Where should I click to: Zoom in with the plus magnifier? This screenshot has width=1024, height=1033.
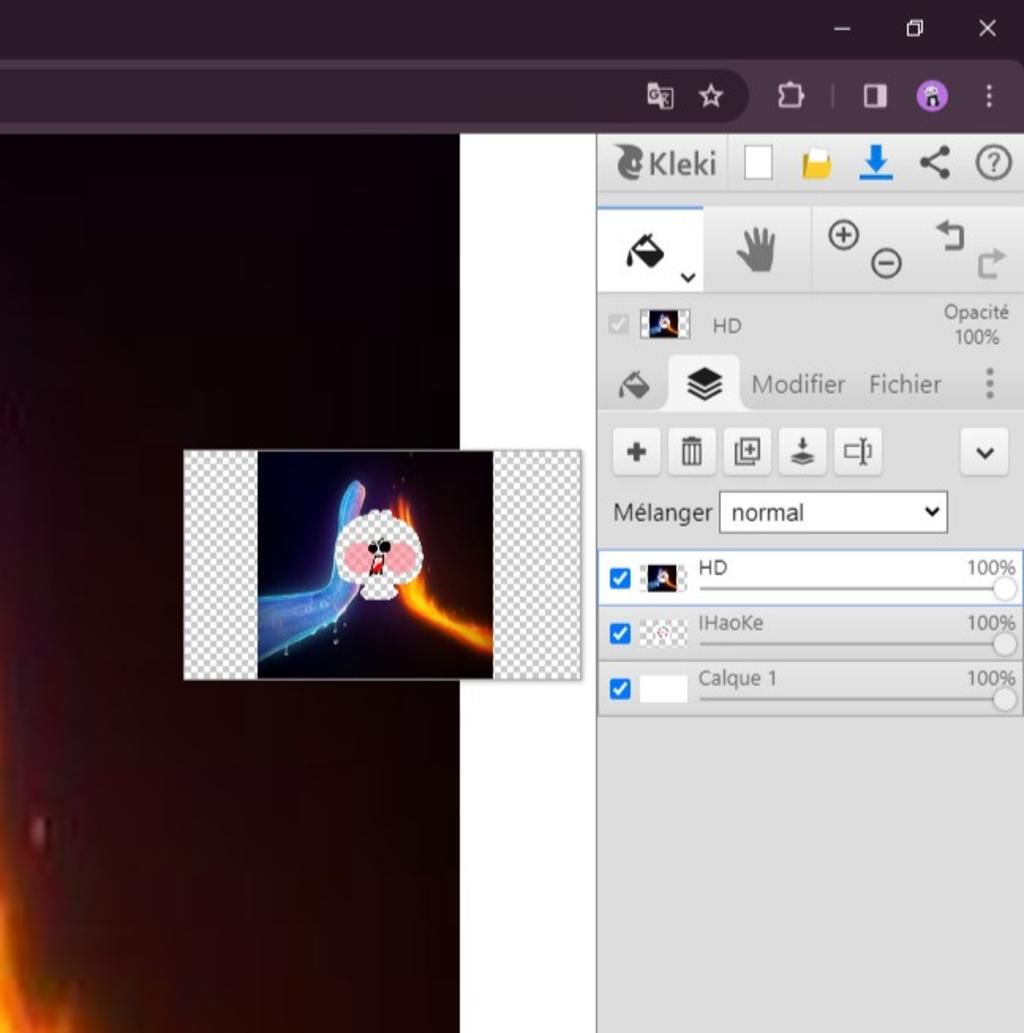pyautogui.click(x=843, y=235)
